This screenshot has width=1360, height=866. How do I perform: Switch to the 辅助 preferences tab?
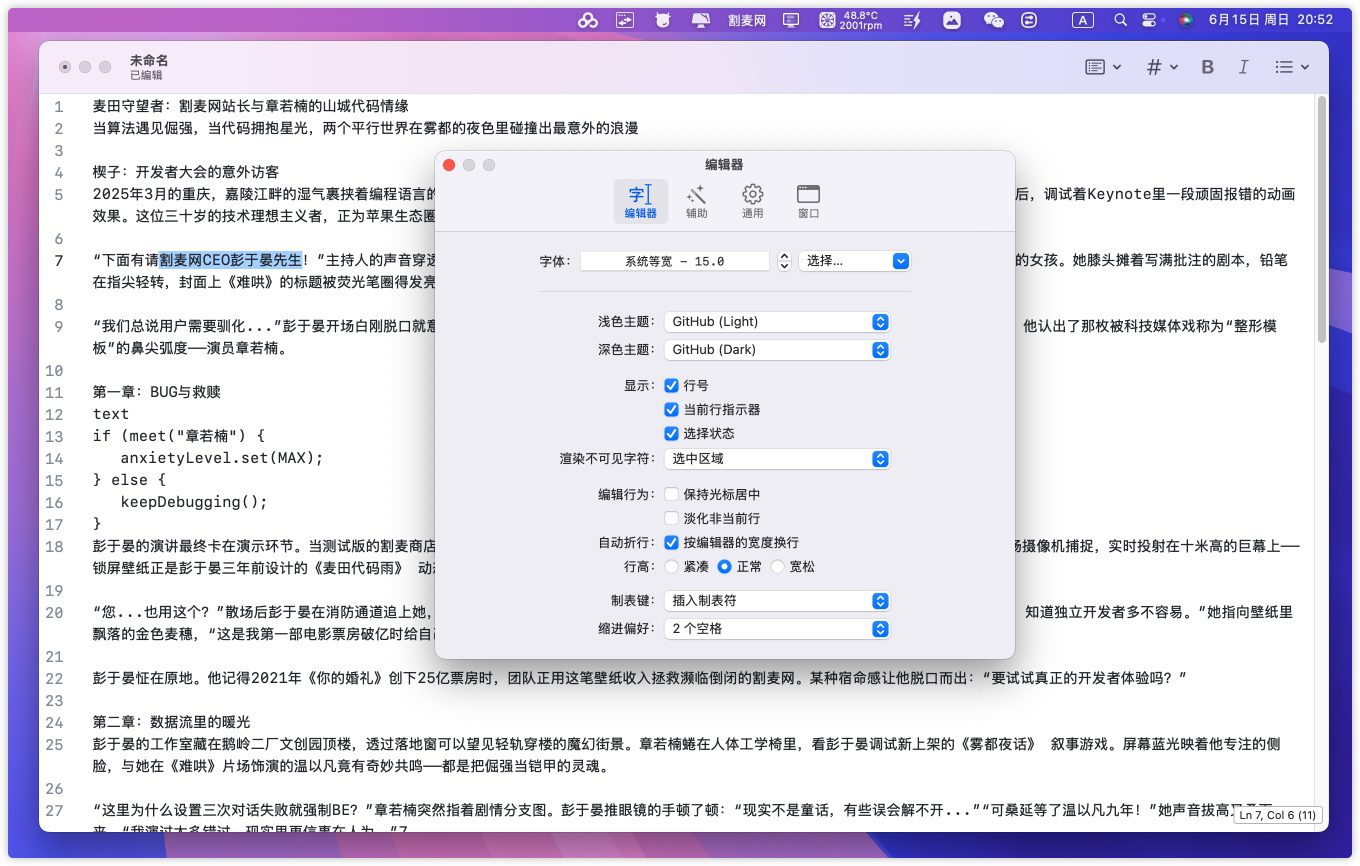696,201
